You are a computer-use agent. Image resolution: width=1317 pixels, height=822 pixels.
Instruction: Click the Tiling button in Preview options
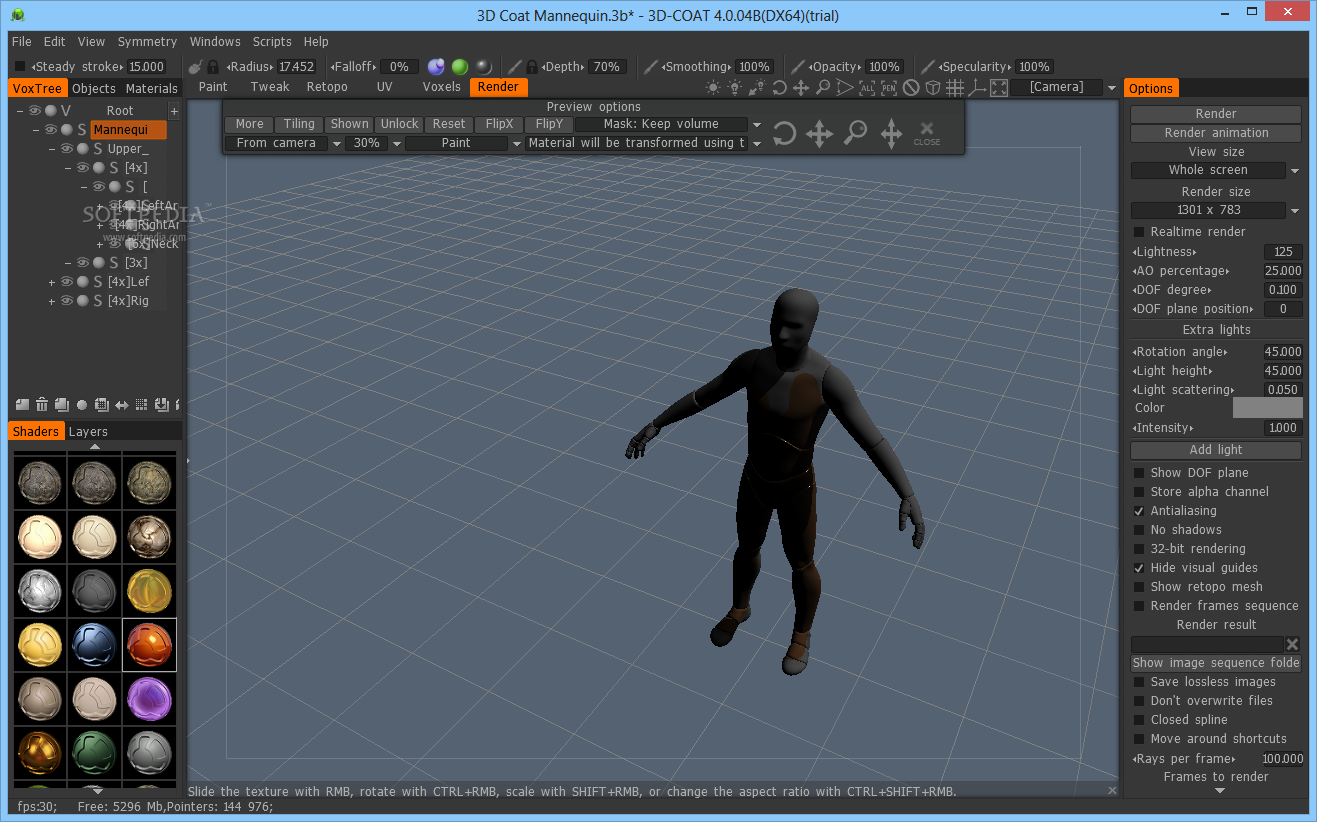[x=299, y=124]
